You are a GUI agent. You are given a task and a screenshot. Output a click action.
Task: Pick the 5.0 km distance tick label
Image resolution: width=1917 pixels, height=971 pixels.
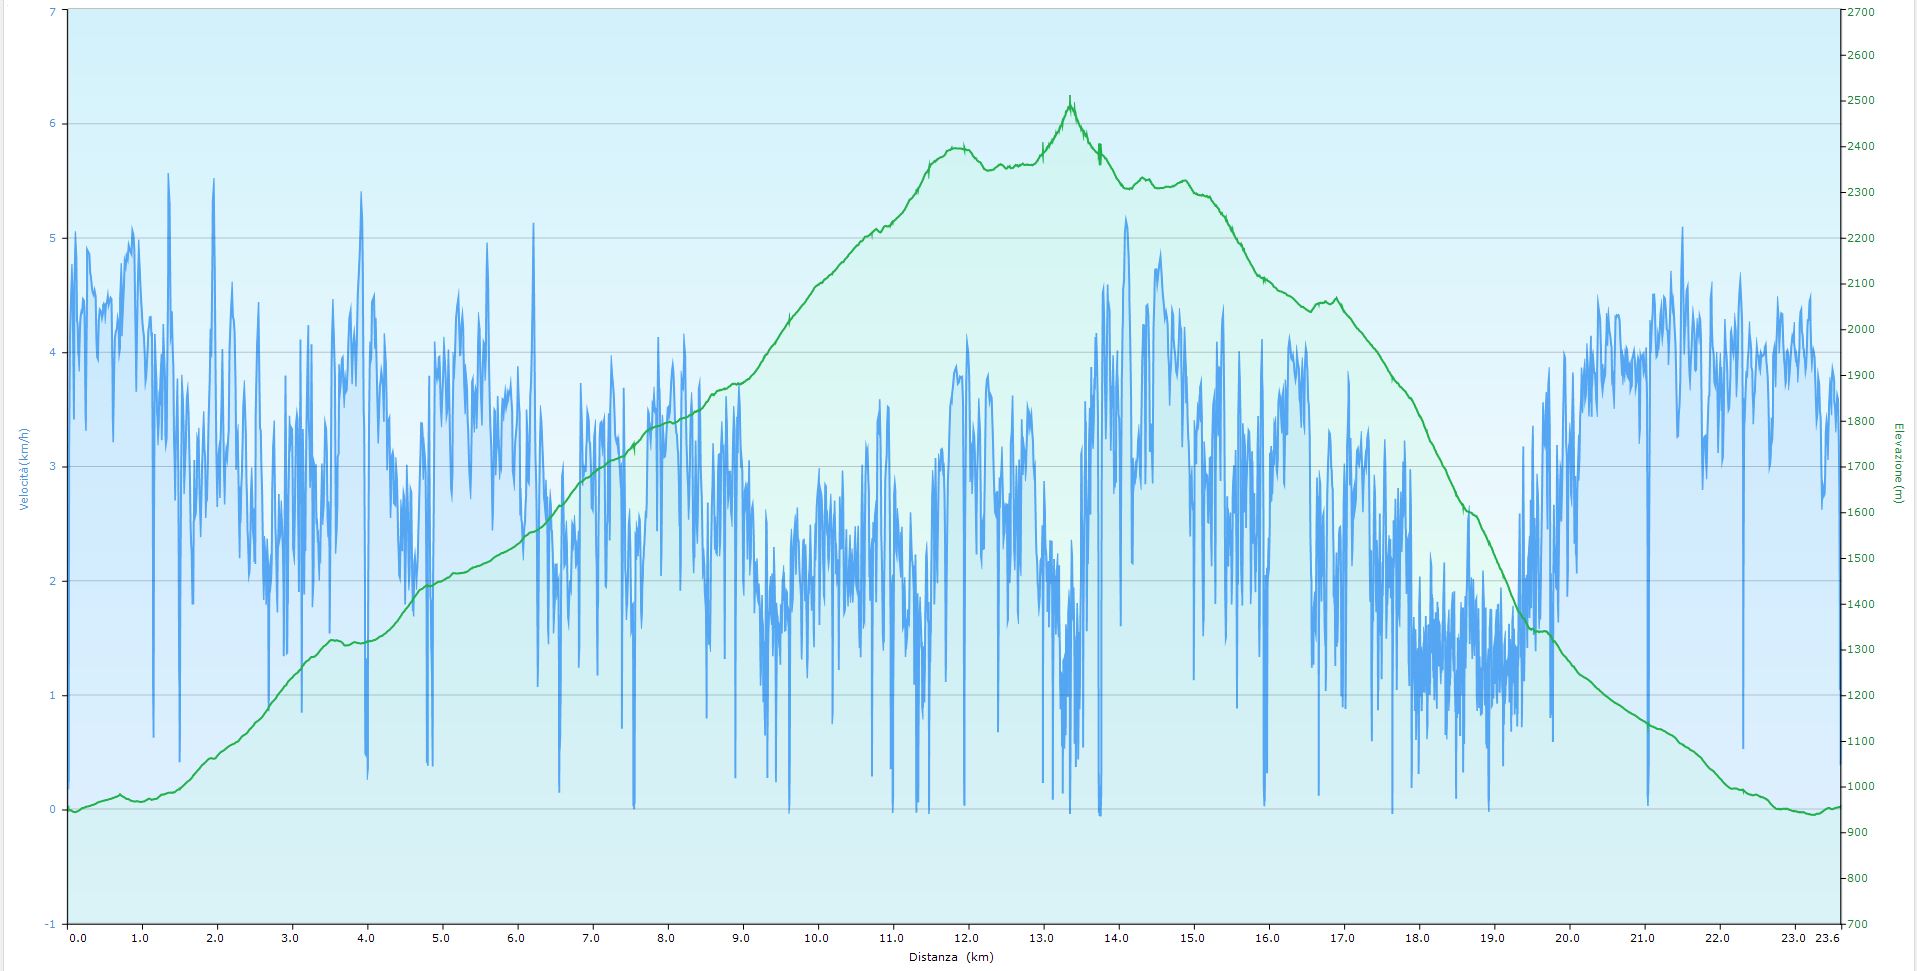(x=441, y=938)
